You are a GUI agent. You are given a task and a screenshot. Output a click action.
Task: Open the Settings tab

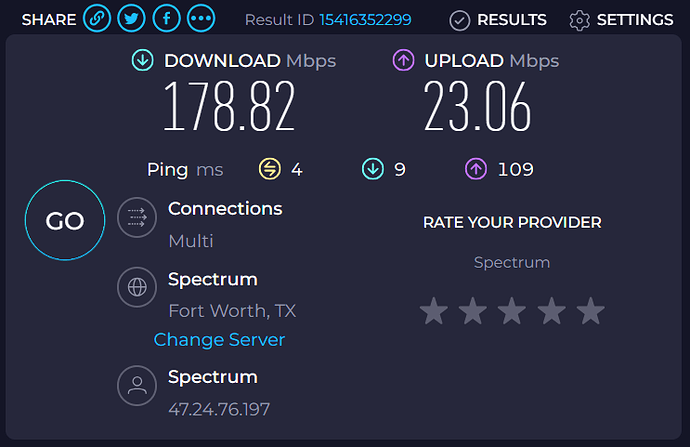pos(621,20)
